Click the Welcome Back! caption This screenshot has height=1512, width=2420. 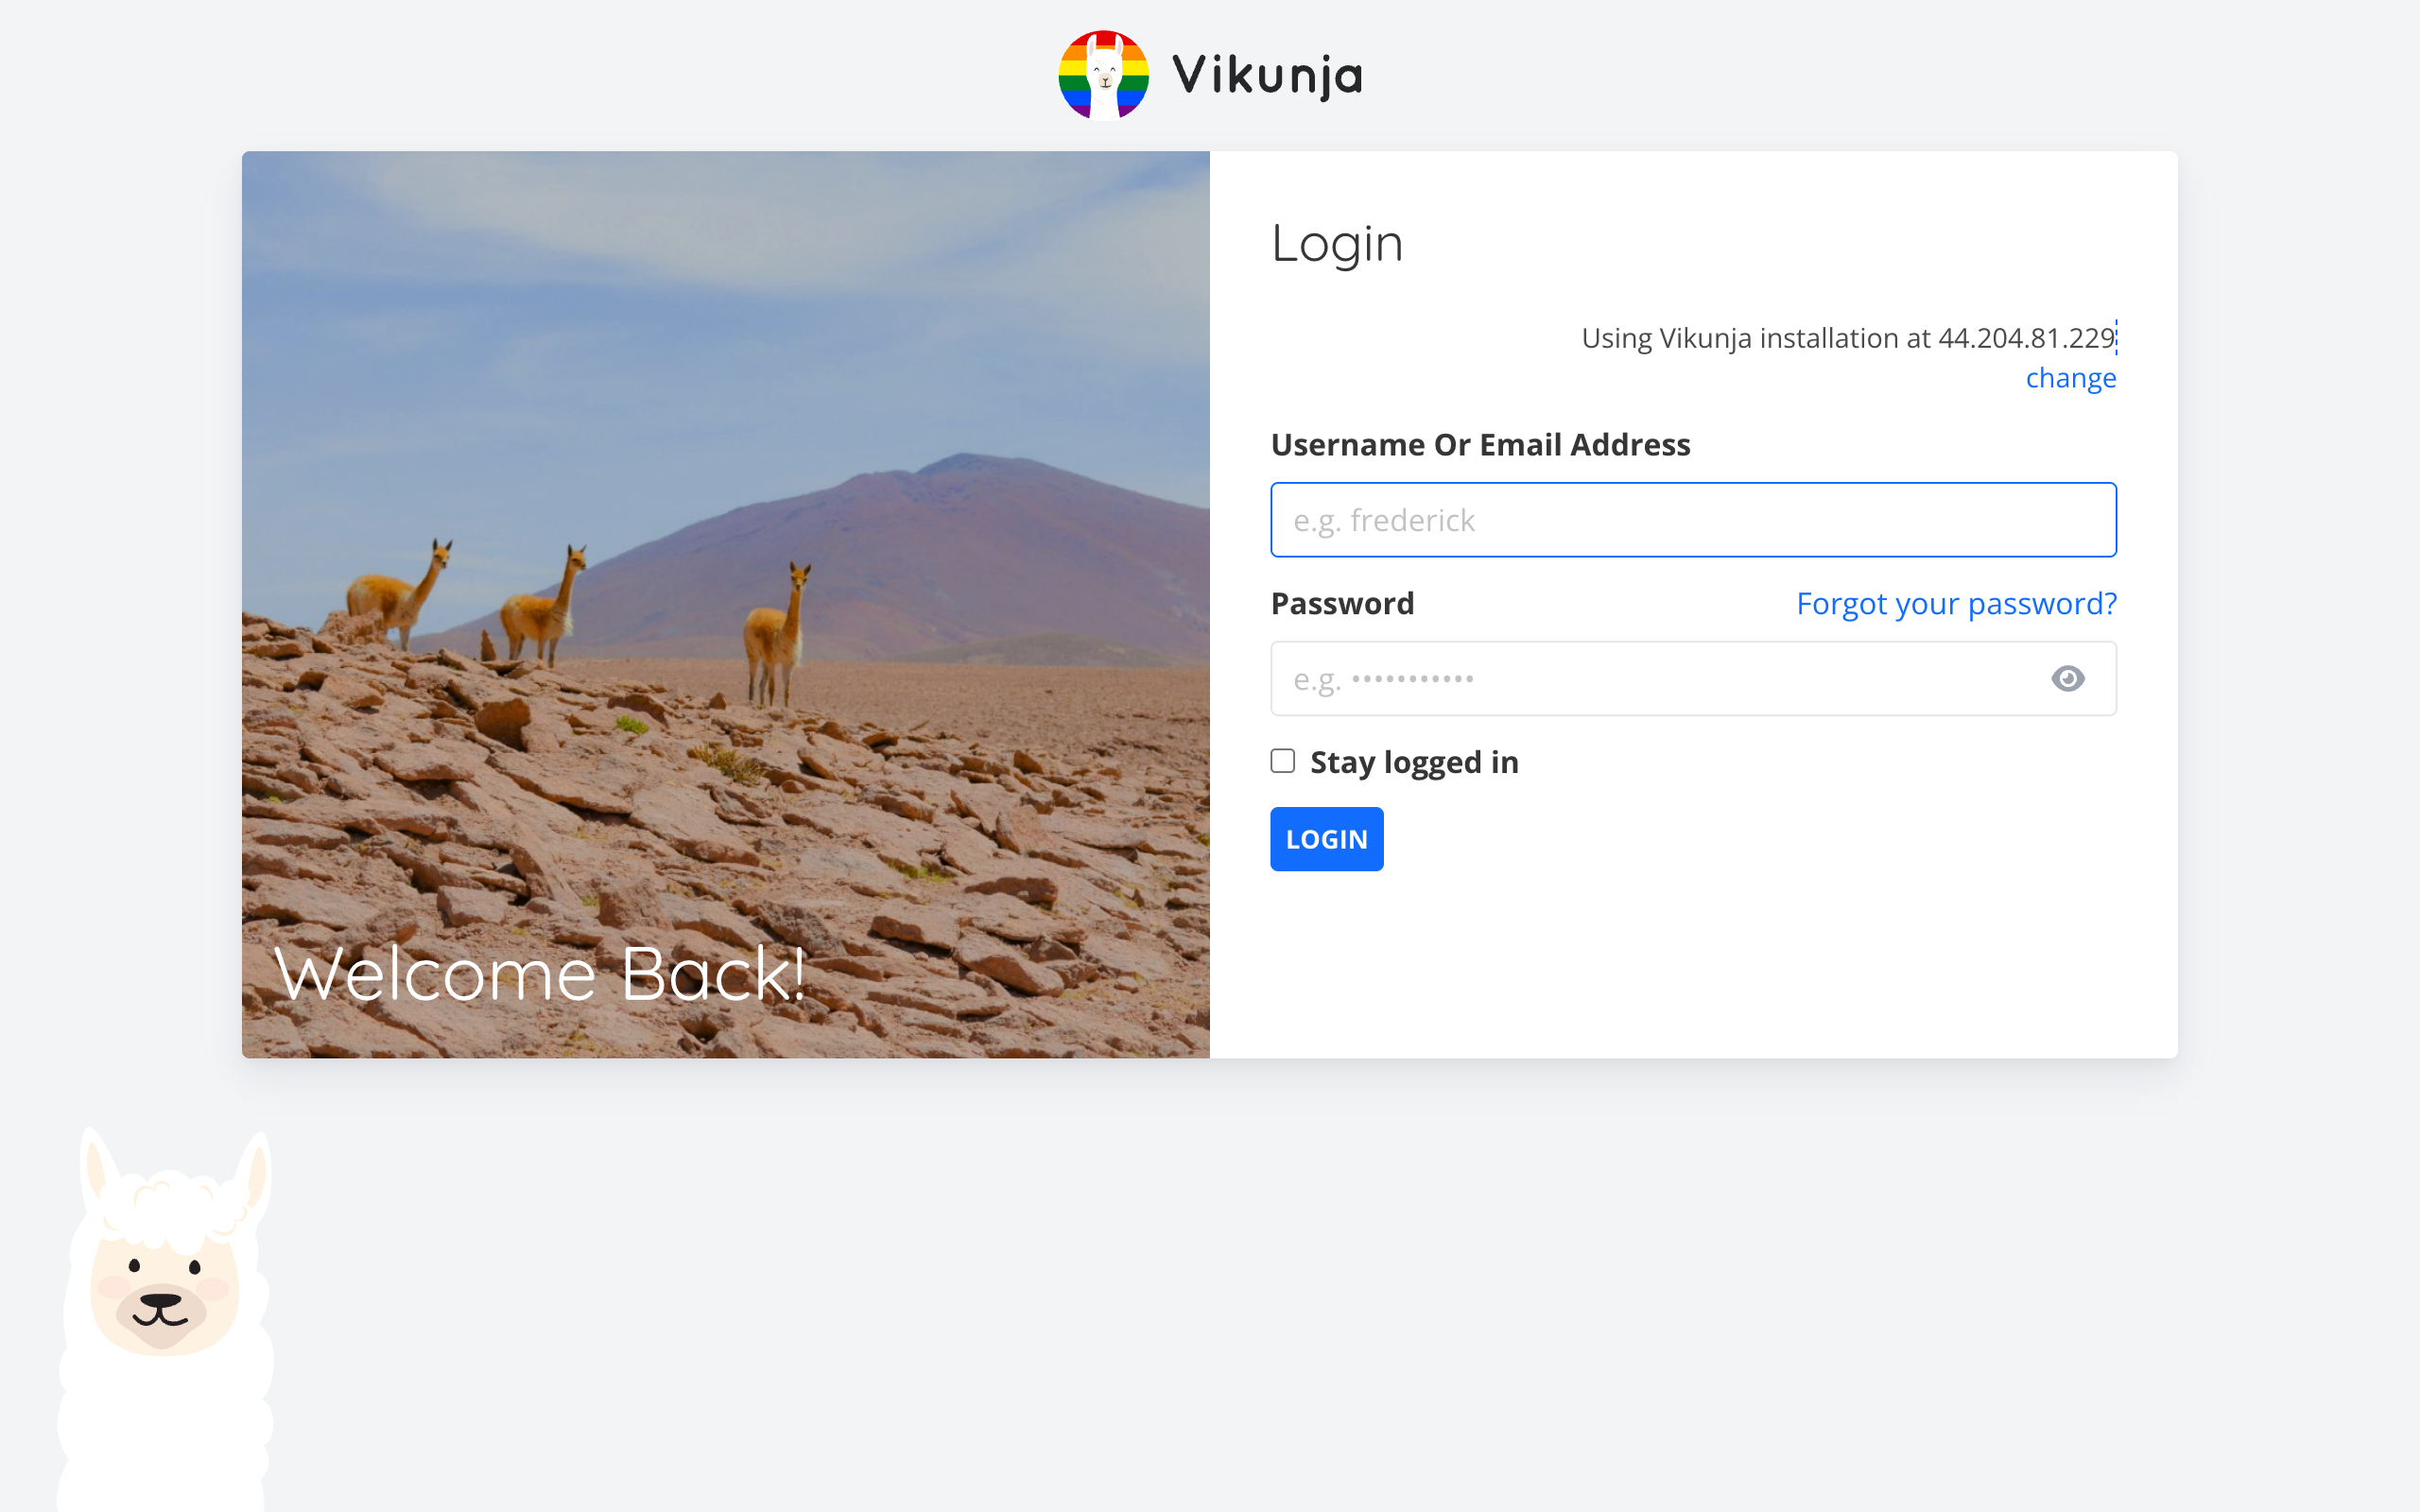[540, 973]
